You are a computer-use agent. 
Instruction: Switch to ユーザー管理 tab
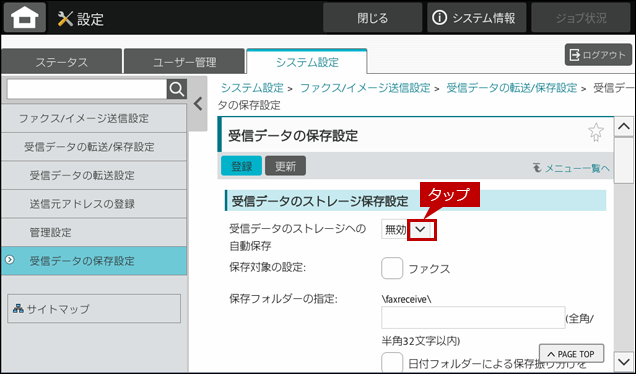pos(185,62)
